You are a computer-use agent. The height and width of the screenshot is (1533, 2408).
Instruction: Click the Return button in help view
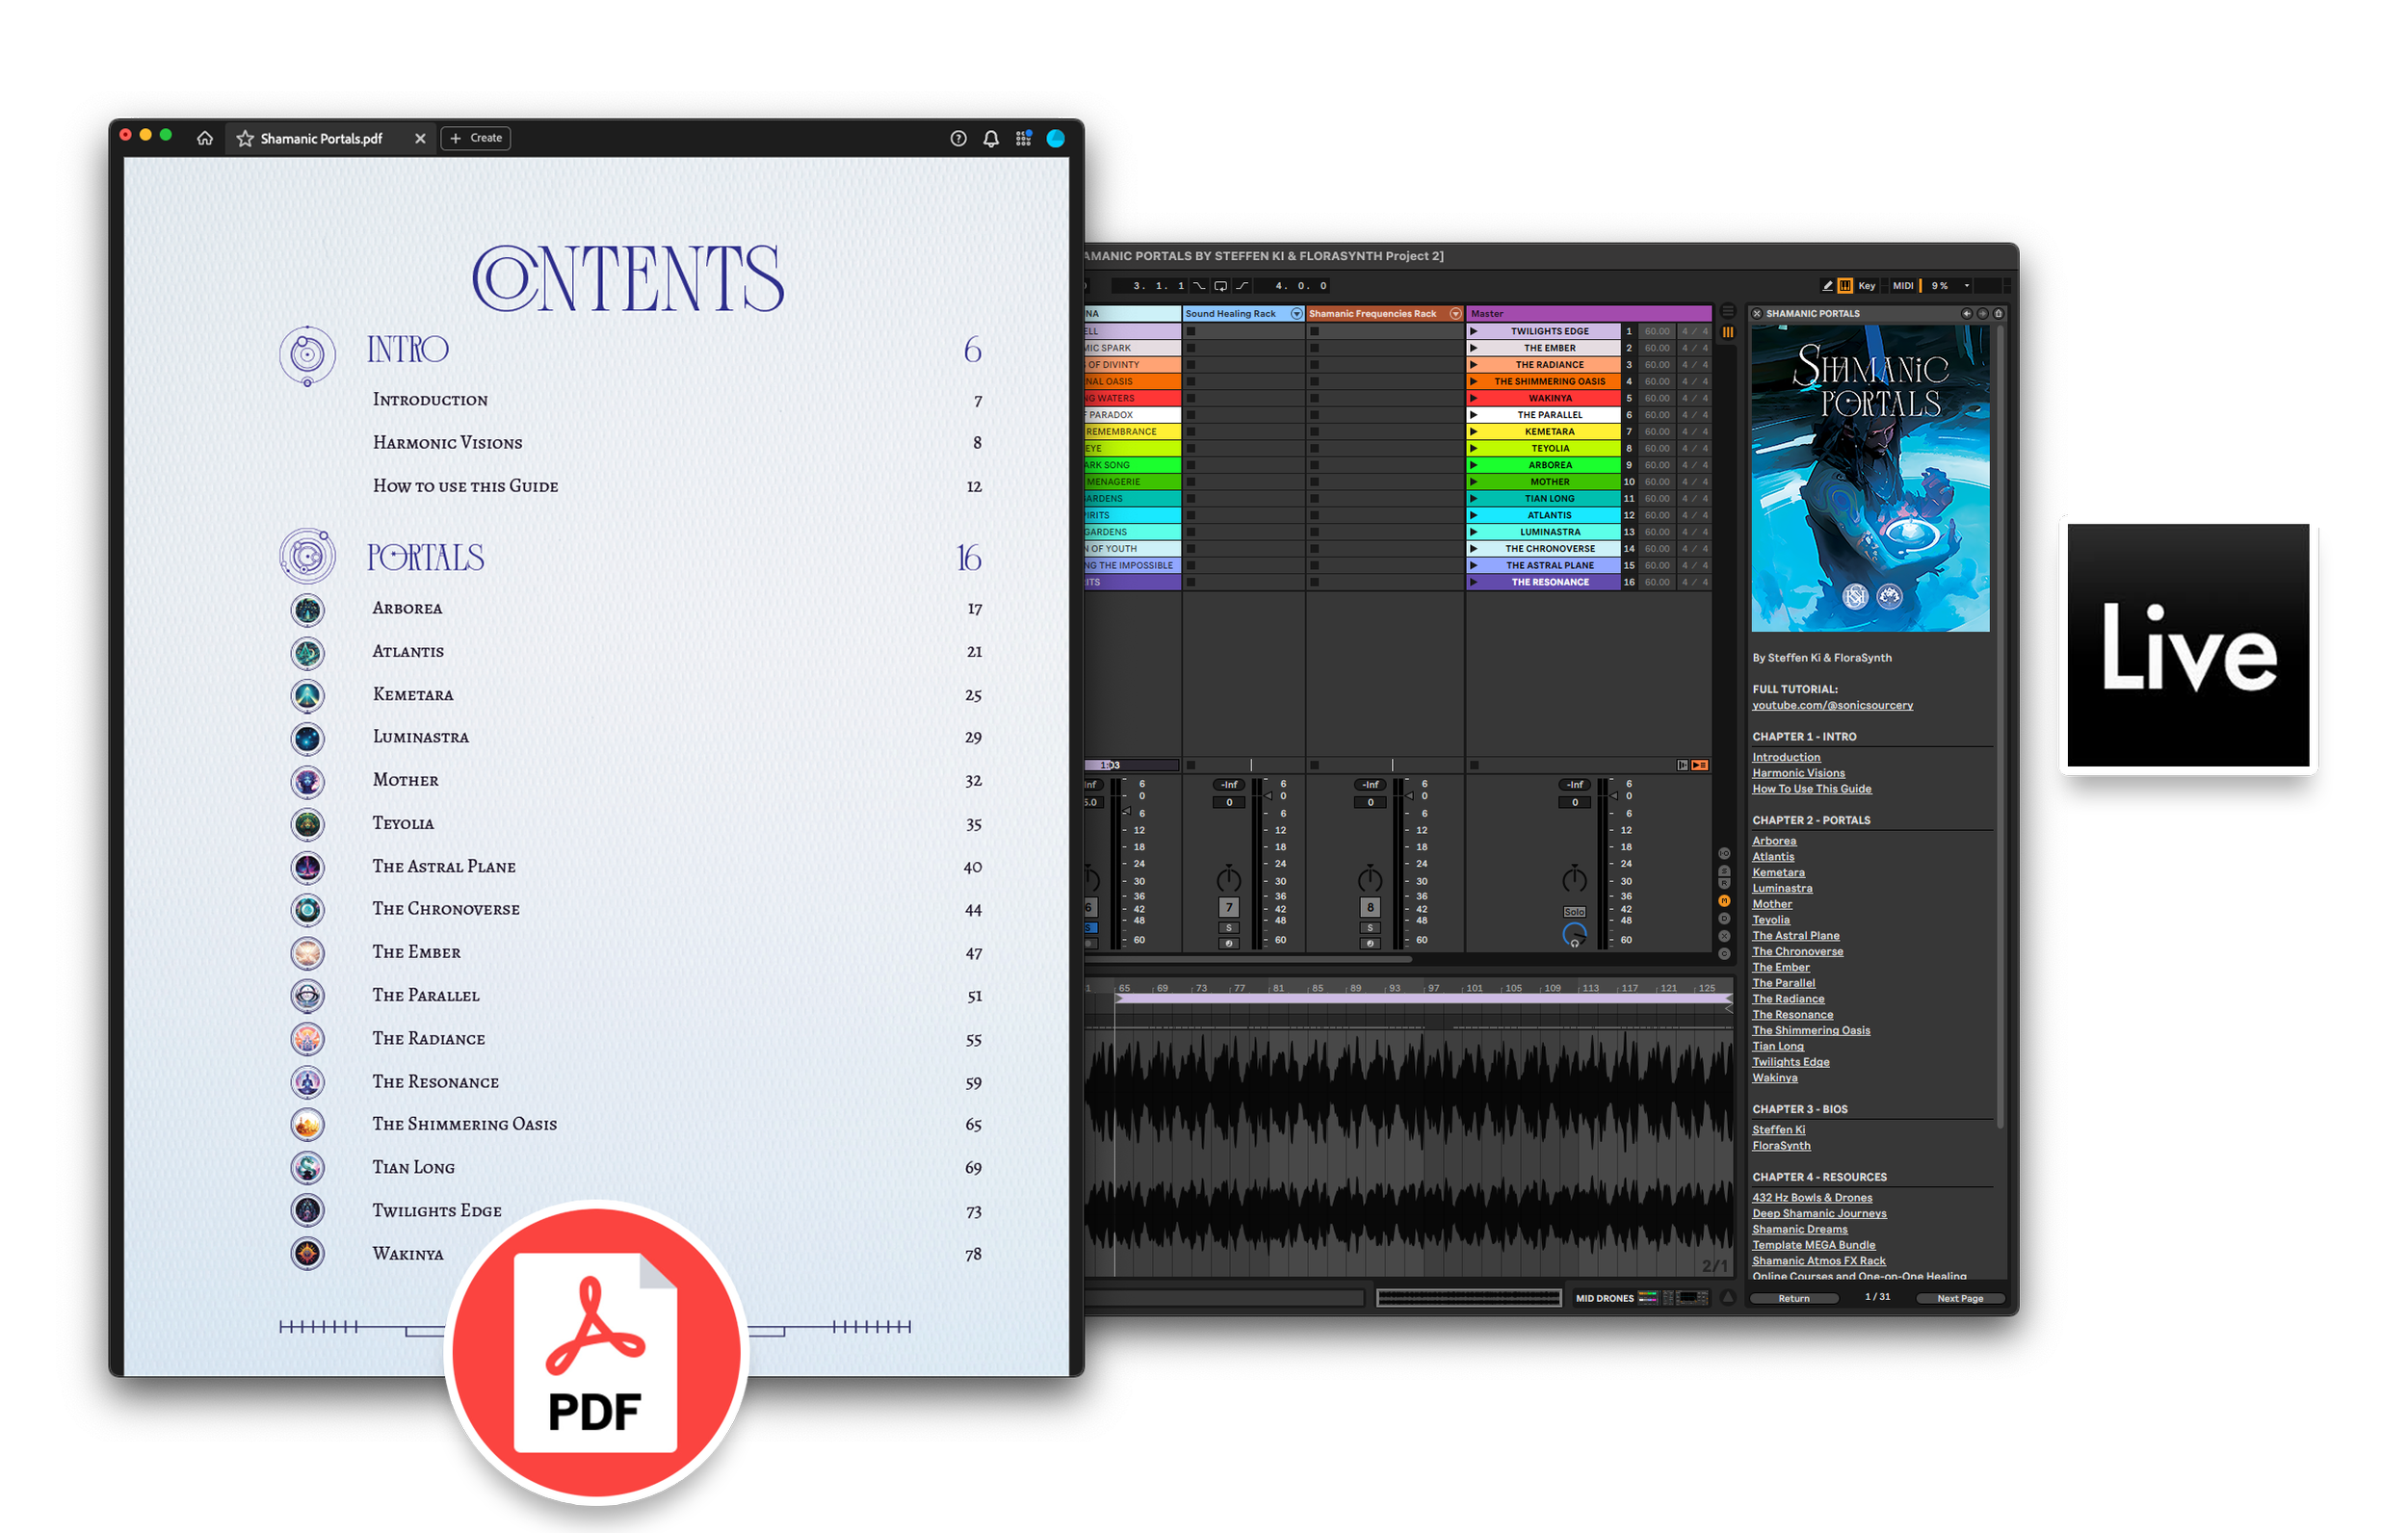[1793, 1298]
